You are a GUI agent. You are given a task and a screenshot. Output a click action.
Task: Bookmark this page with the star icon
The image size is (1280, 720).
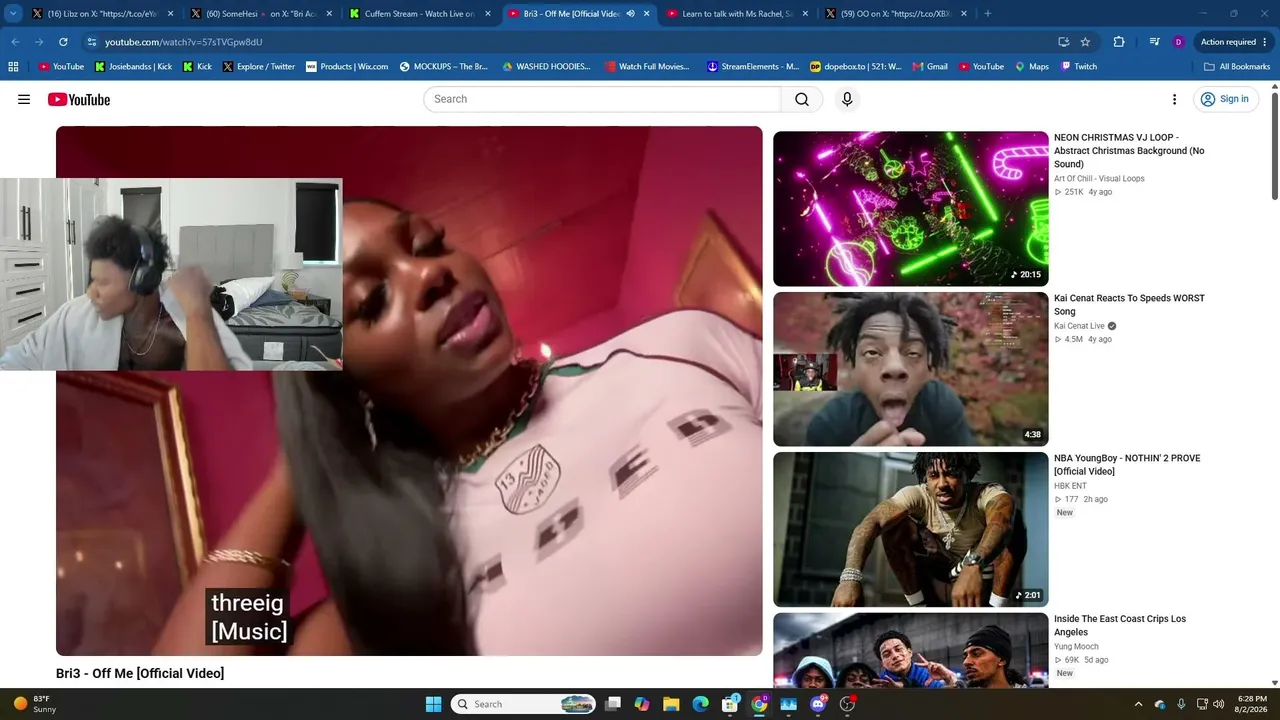click(1085, 42)
